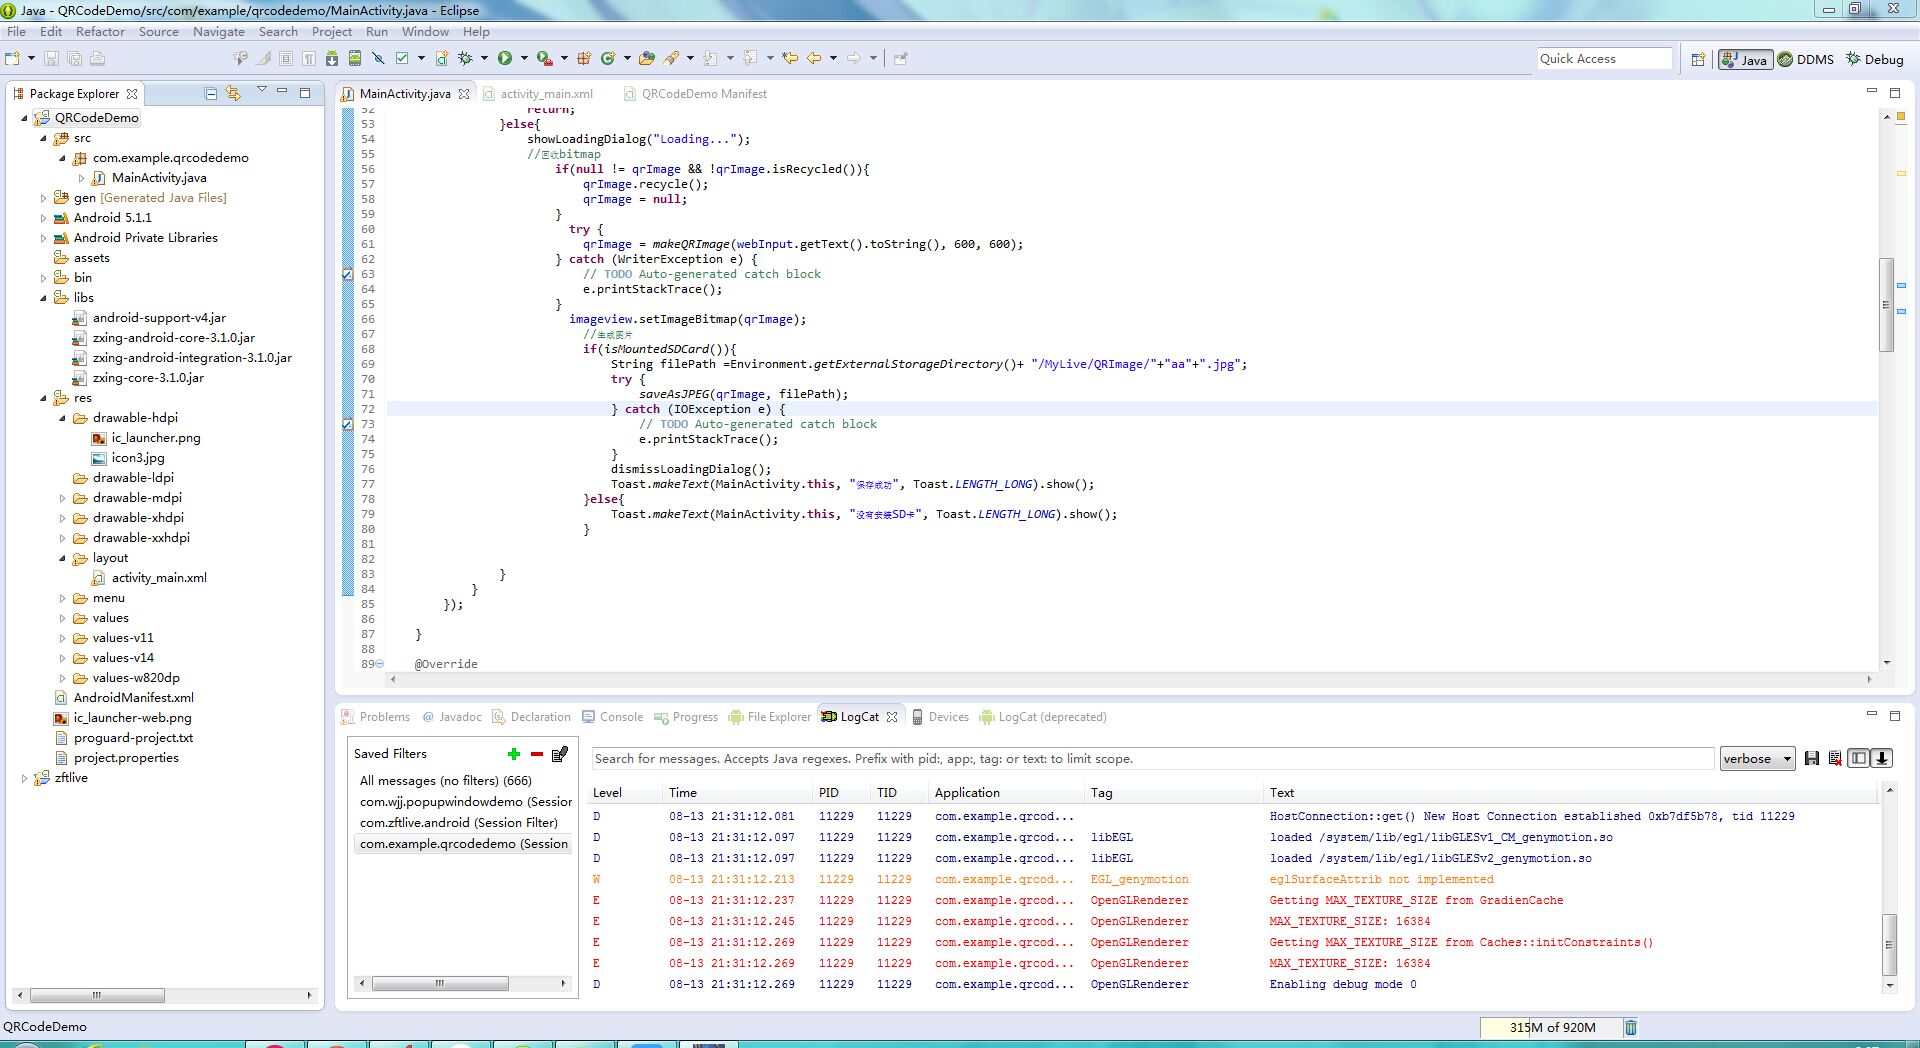Open the Debug button dropdown arrow
The height and width of the screenshot is (1048, 1920).
(x=484, y=58)
